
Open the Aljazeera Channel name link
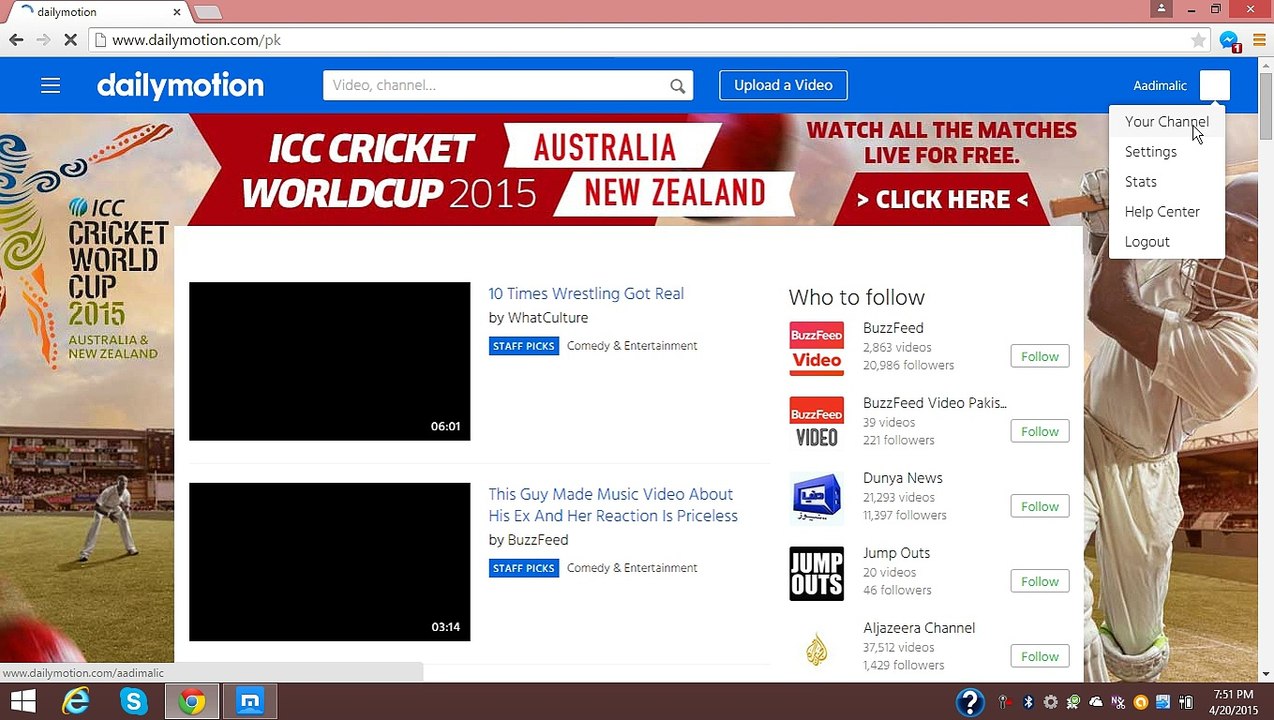[919, 628]
